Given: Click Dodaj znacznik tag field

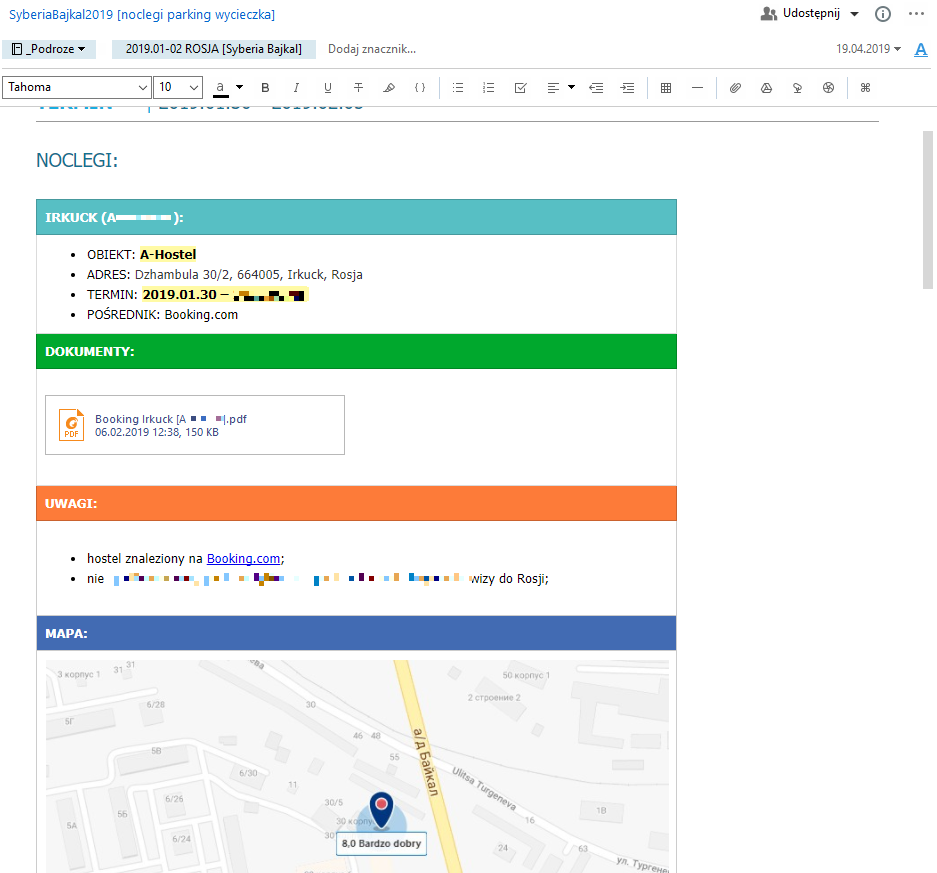Looking at the screenshot, I should [372, 49].
